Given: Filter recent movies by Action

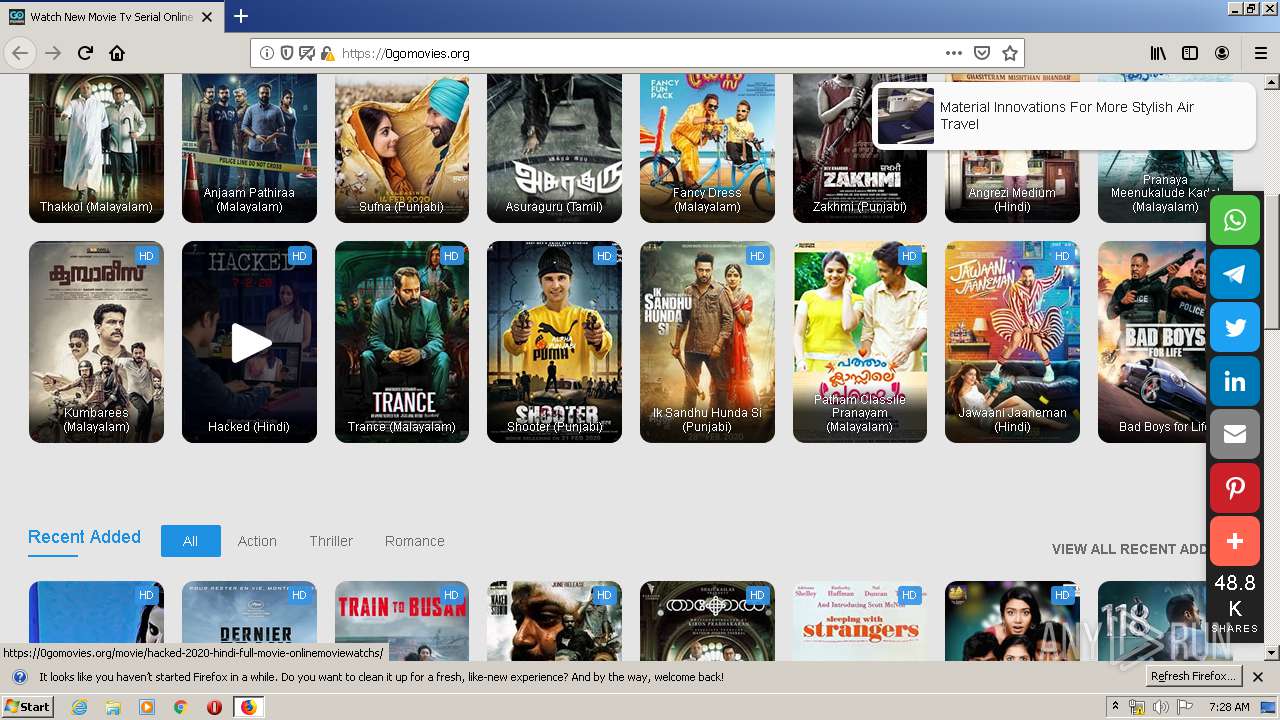Looking at the screenshot, I should 257,541.
